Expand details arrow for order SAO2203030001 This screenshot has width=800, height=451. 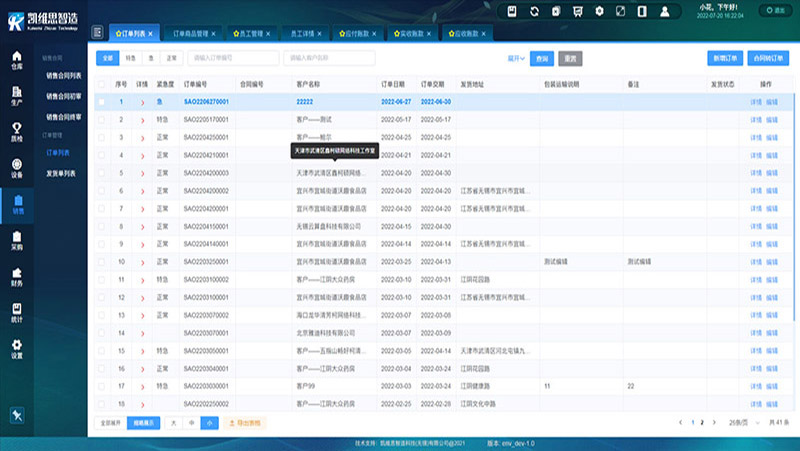click(142, 387)
